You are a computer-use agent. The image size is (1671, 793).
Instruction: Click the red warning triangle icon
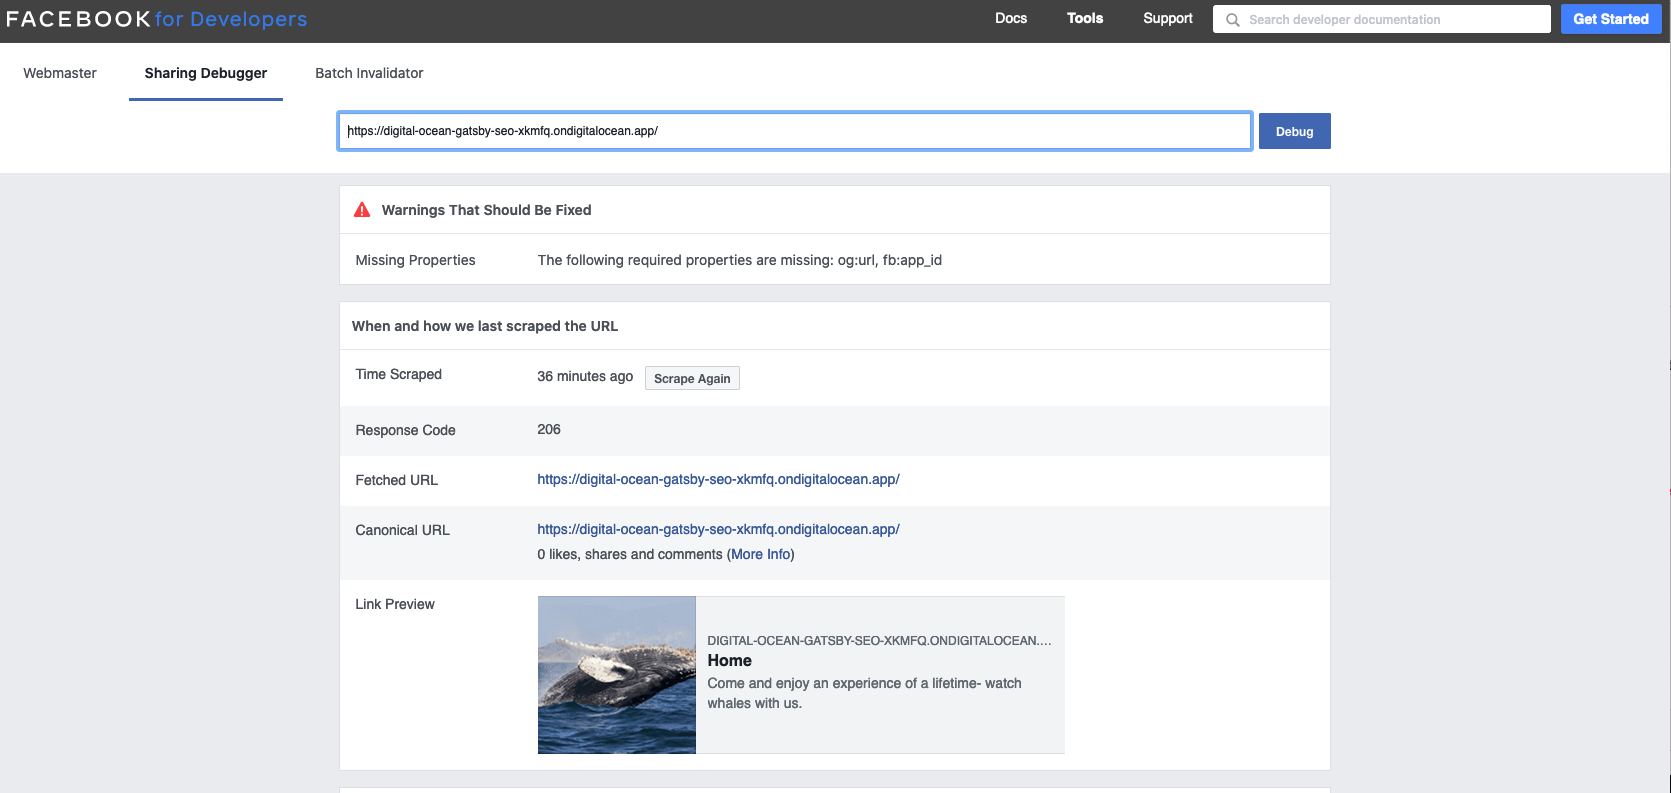click(x=362, y=210)
